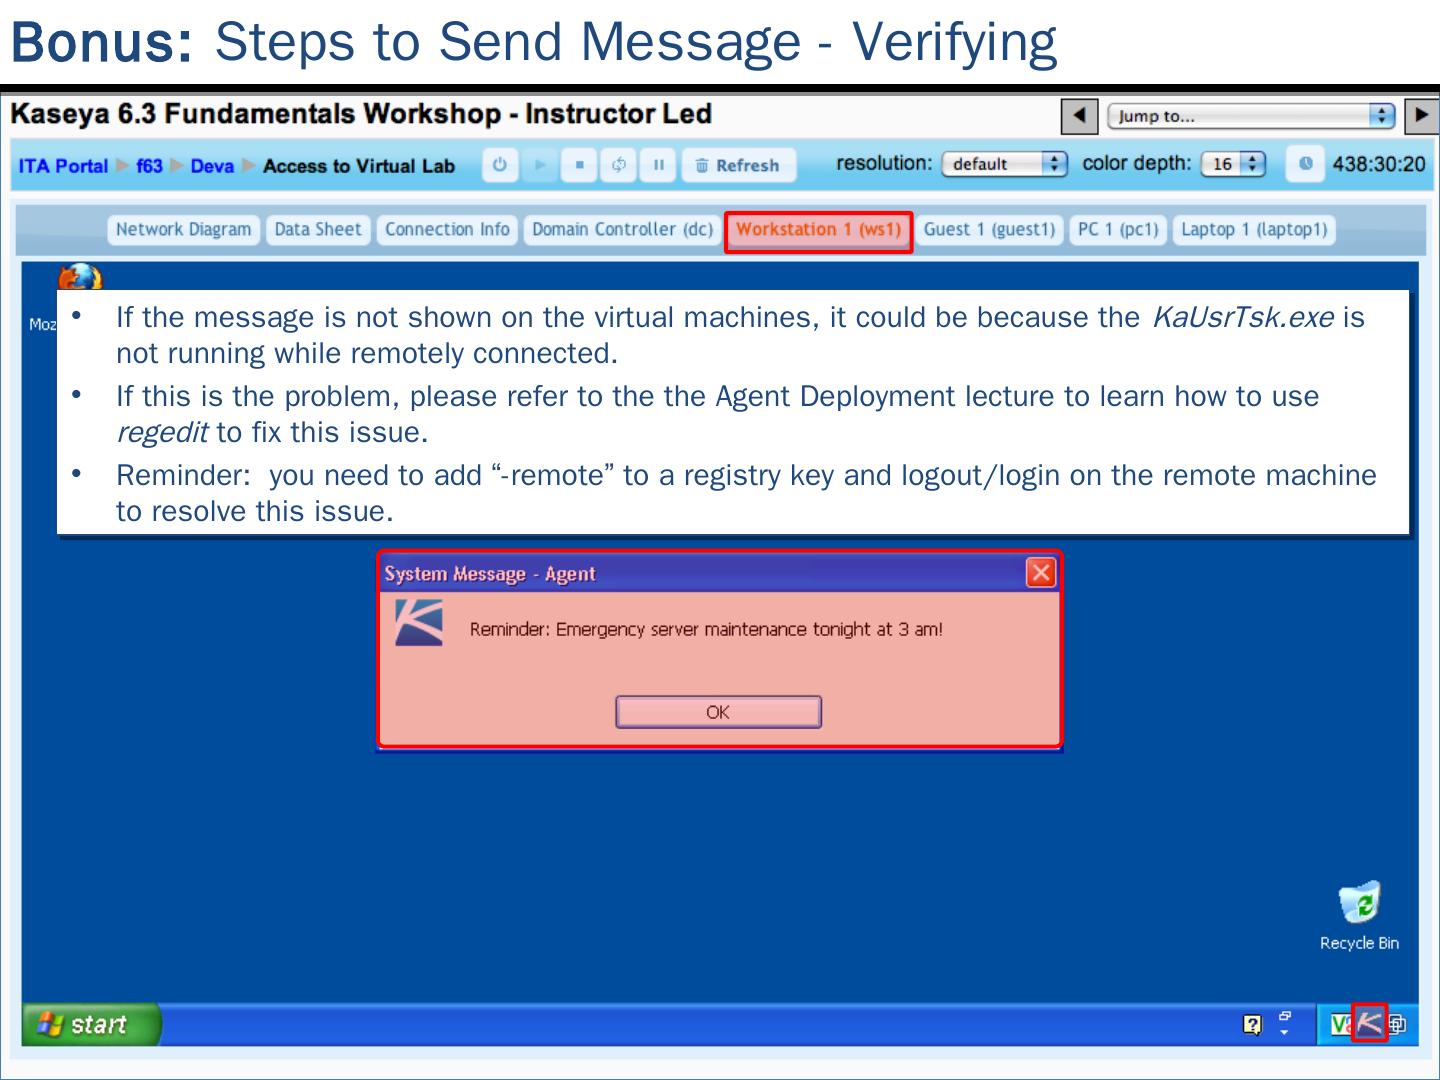Screen dimensions: 1440x1080
Task: Open the Recycle Bin desktop icon
Action: tap(1359, 916)
